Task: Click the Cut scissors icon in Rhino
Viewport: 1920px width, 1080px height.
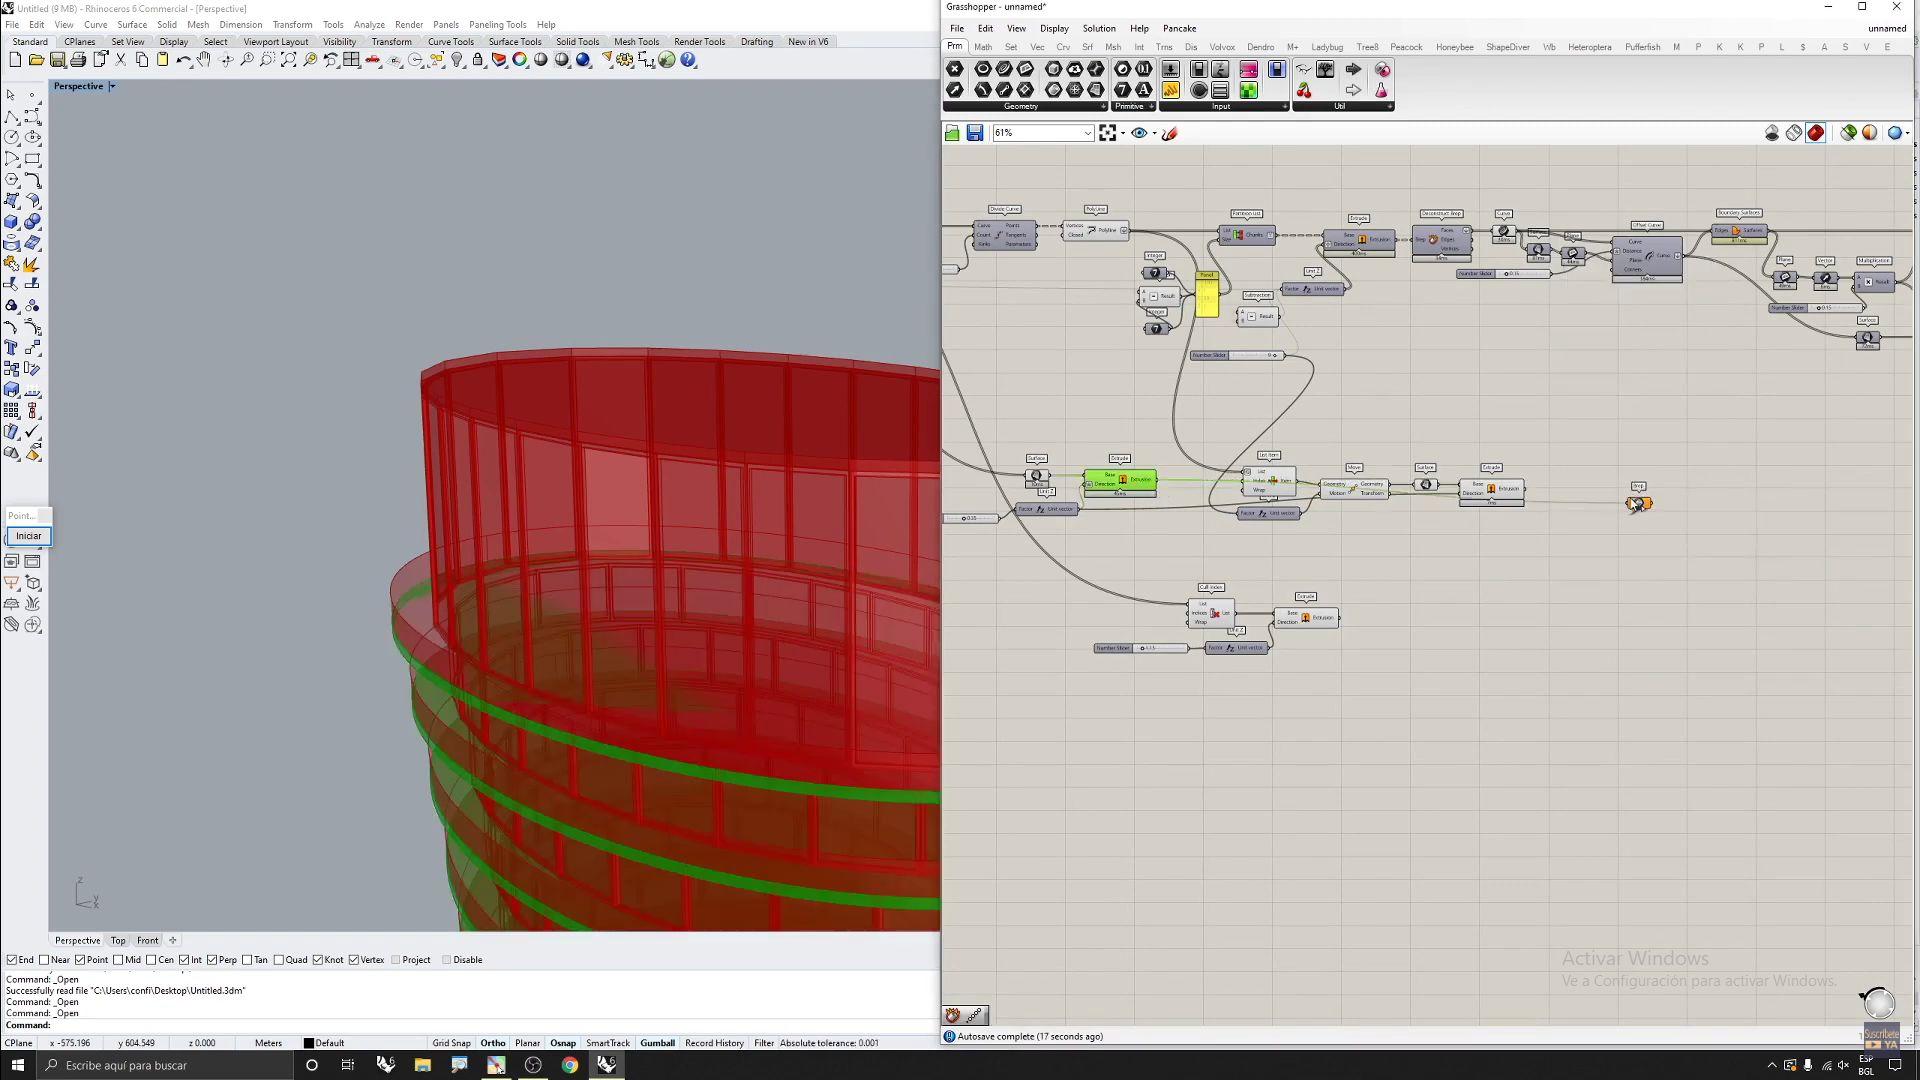Action: coord(121,60)
